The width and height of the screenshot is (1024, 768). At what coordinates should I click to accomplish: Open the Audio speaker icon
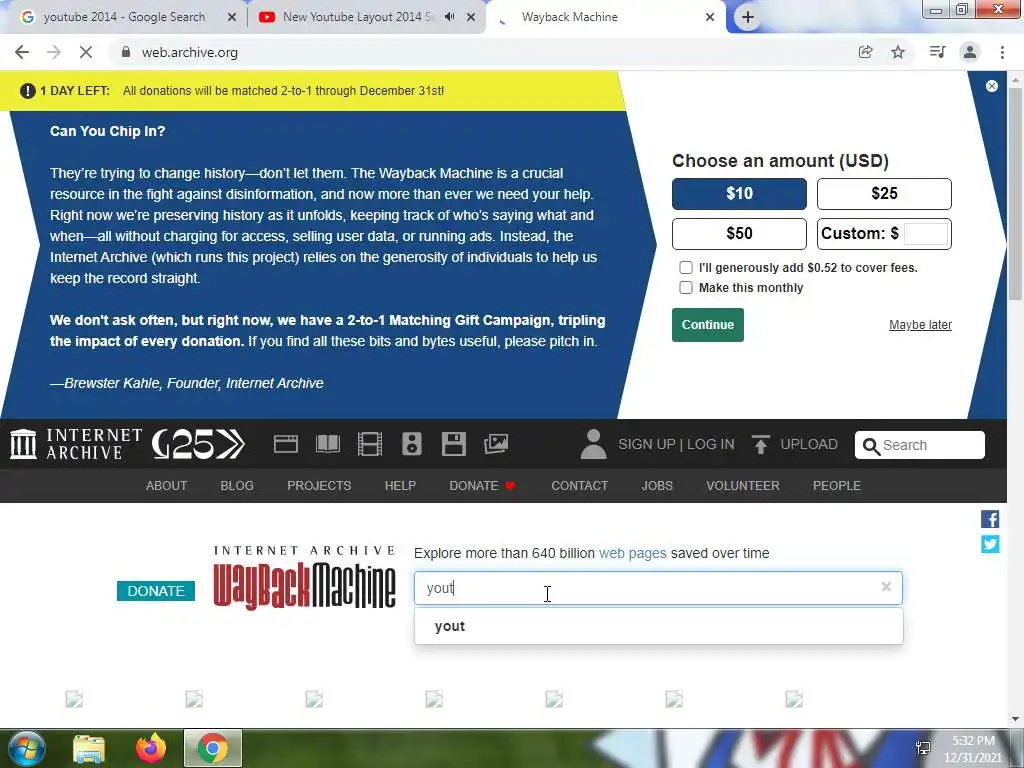(411, 444)
